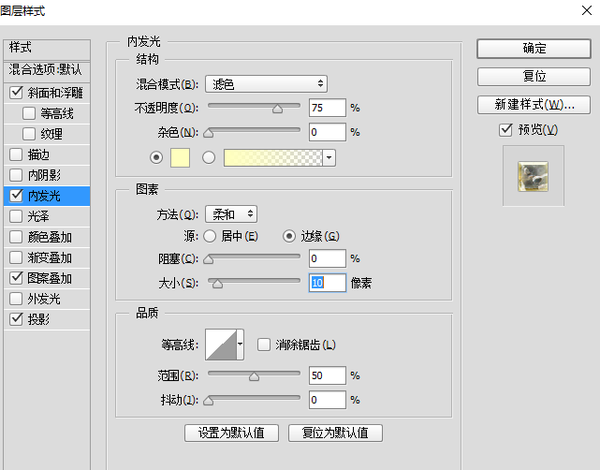Enable the 描边 (Stroke) checkbox
The height and width of the screenshot is (470, 600).
15,154
